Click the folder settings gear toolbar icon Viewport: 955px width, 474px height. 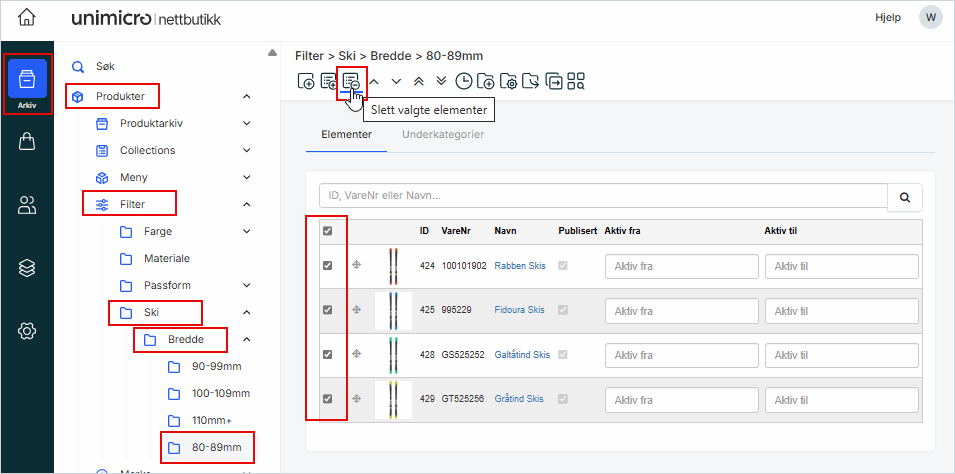pyautogui.click(x=508, y=81)
